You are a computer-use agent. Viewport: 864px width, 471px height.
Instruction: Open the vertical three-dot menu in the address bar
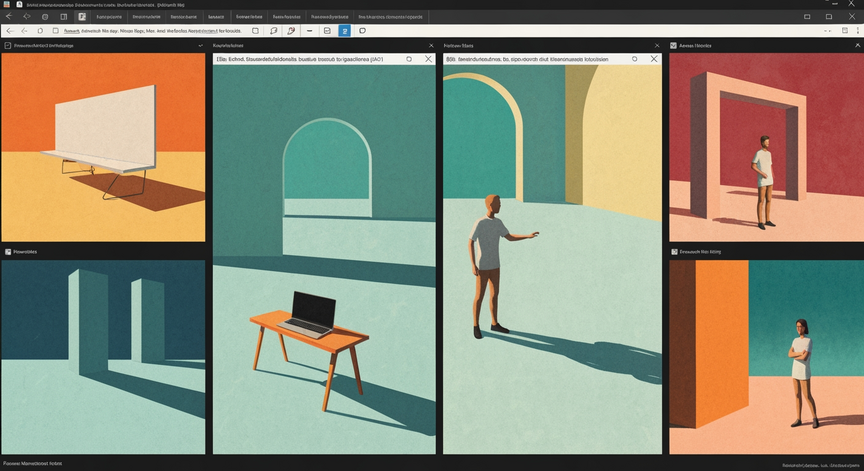[857, 31]
